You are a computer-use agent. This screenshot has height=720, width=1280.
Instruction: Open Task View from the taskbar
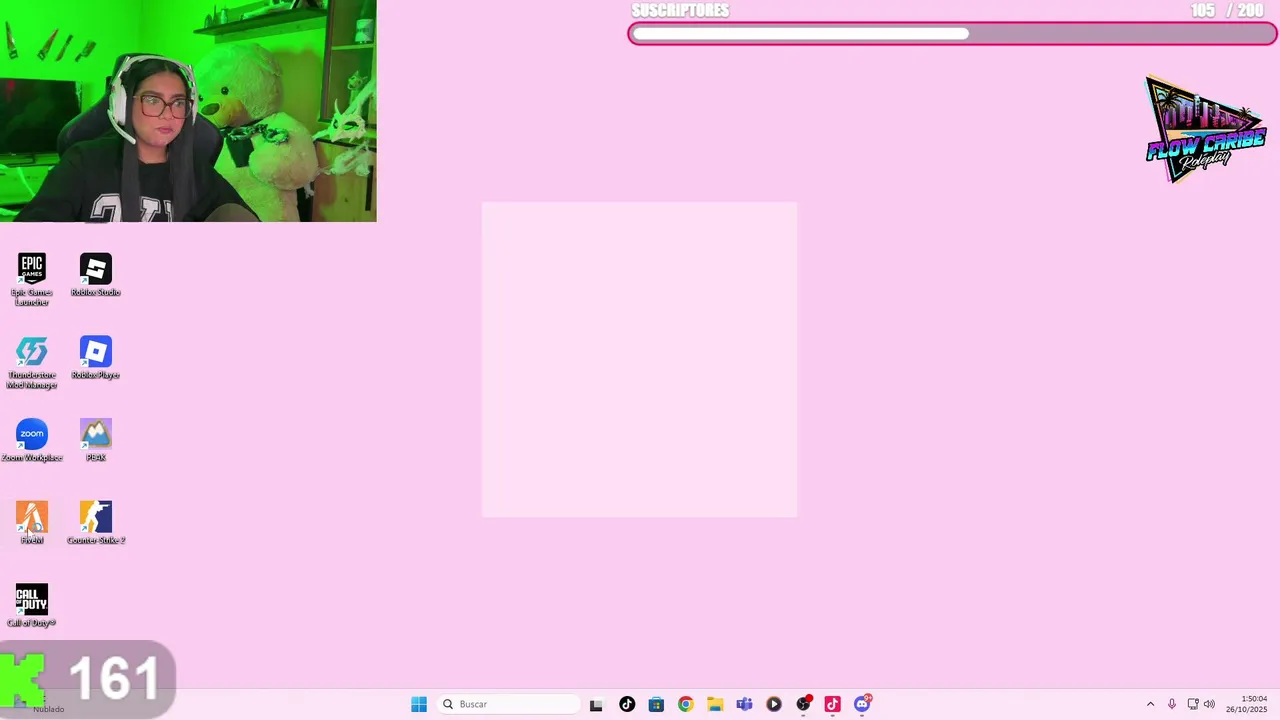[x=596, y=704]
